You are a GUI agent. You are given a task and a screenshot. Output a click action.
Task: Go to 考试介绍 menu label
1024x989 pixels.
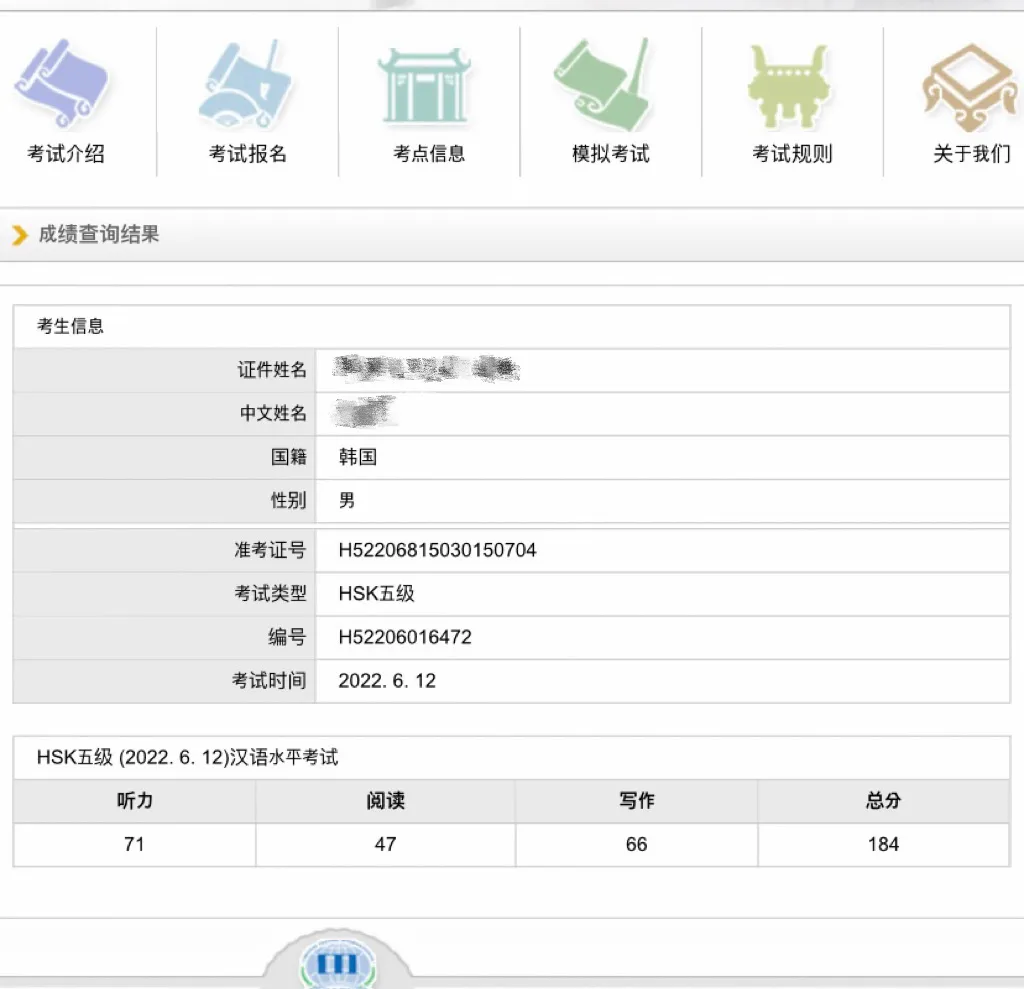66,154
